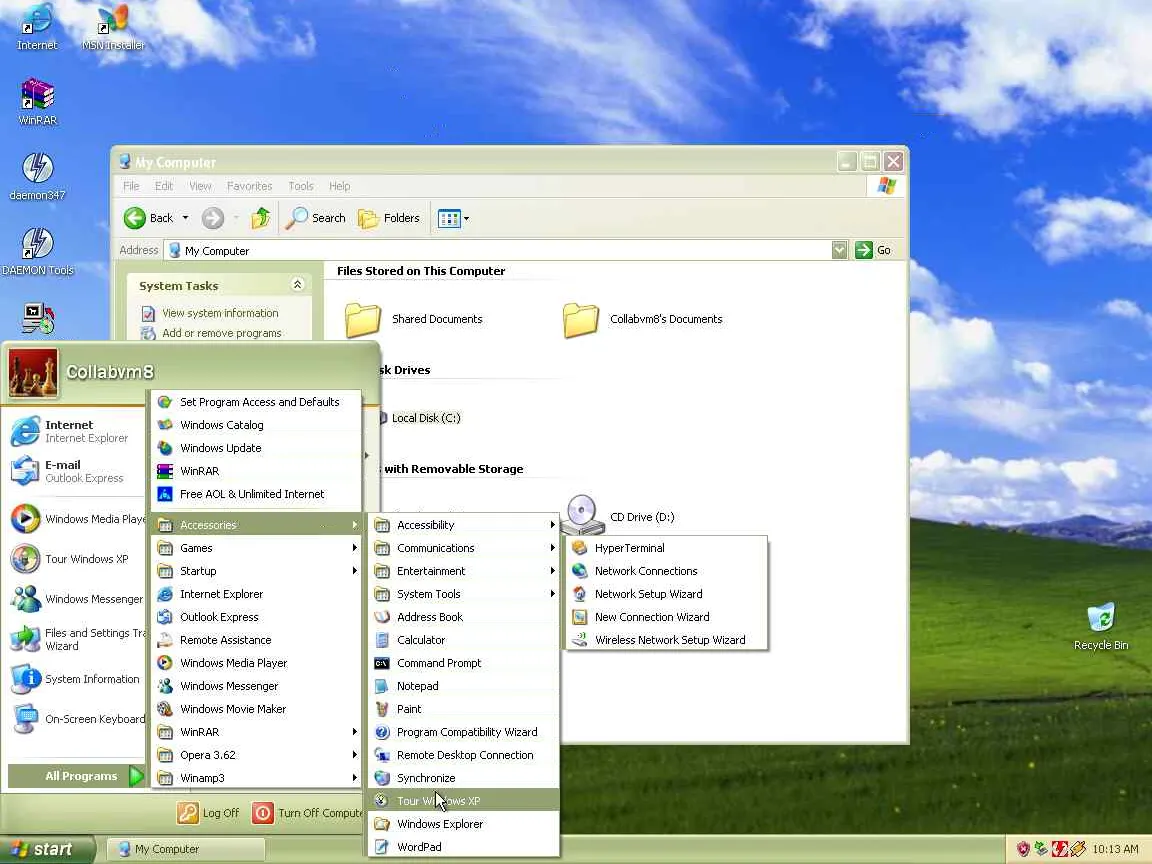Launch Remote Assistance from programs list
Screen dimensions: 1152x864
256,640
